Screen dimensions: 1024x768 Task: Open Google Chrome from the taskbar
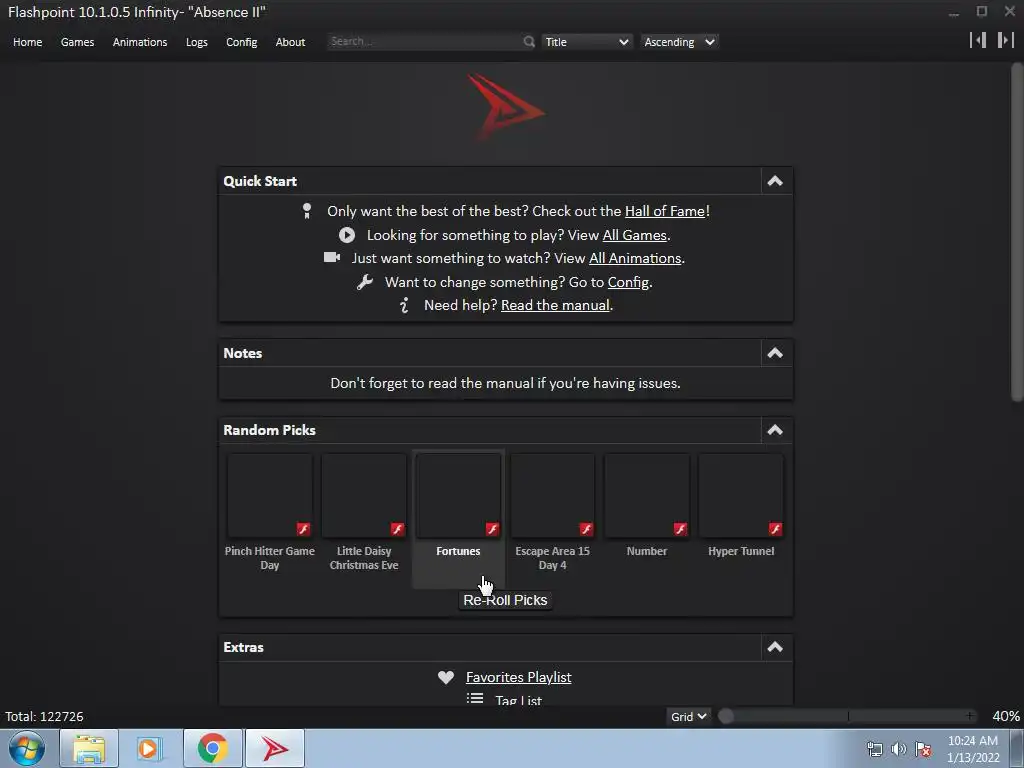(213, 748)
